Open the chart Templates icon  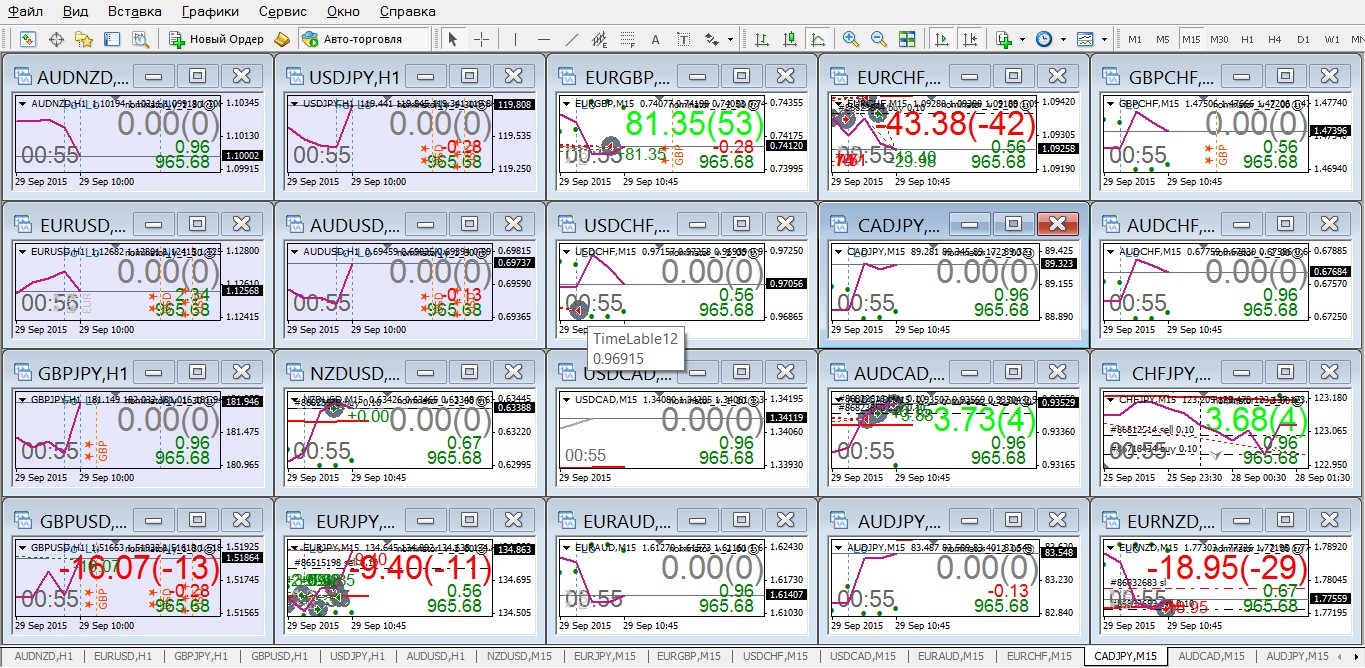coord(1086,39)
